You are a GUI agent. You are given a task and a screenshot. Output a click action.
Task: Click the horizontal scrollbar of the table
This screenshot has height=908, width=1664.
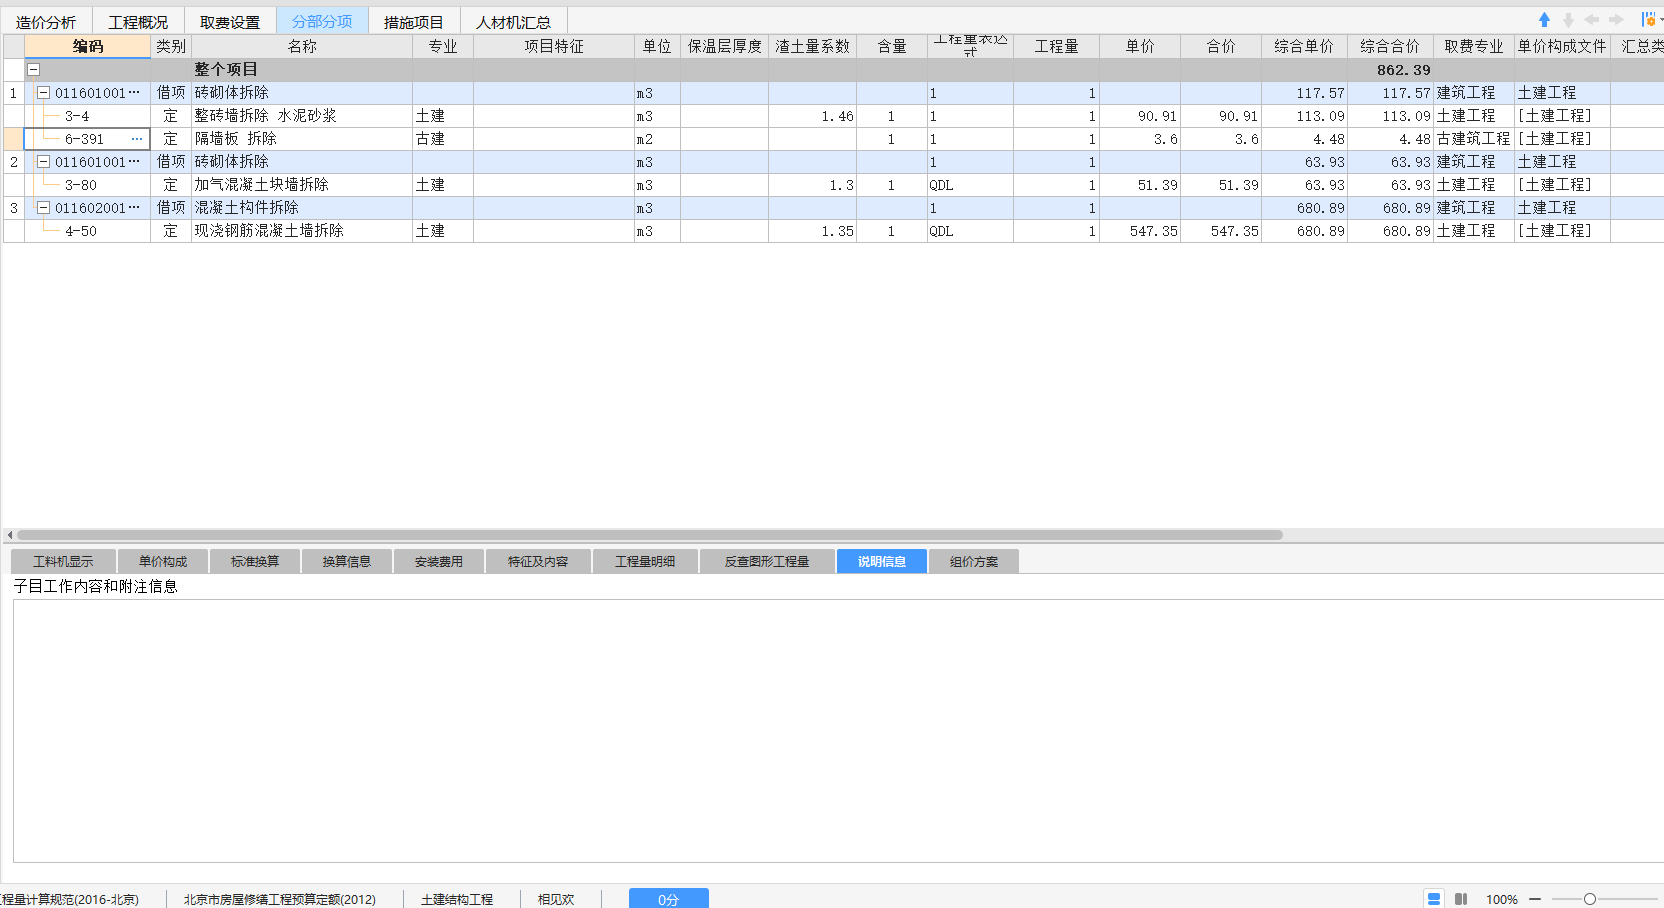650,535
